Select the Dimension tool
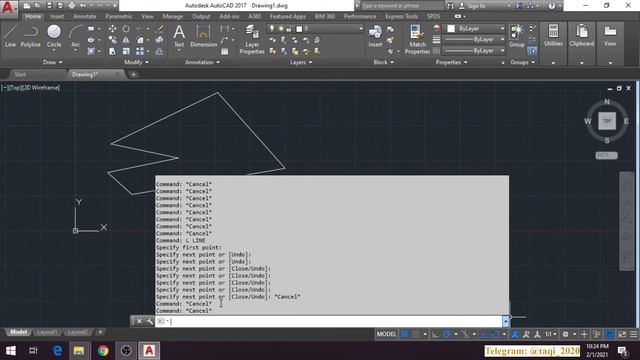This screenshot has width=640, height=360. point(203,36)
